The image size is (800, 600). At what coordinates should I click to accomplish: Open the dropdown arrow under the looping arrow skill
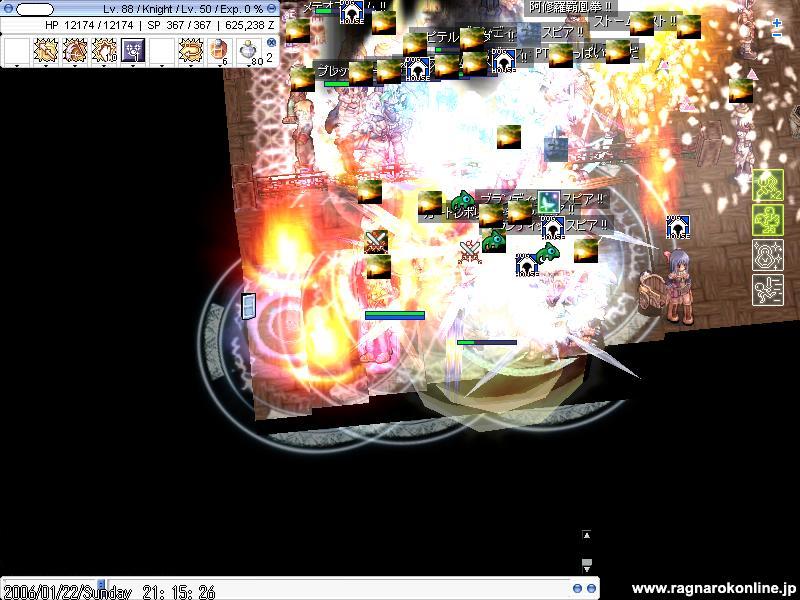tap(191, 66)
